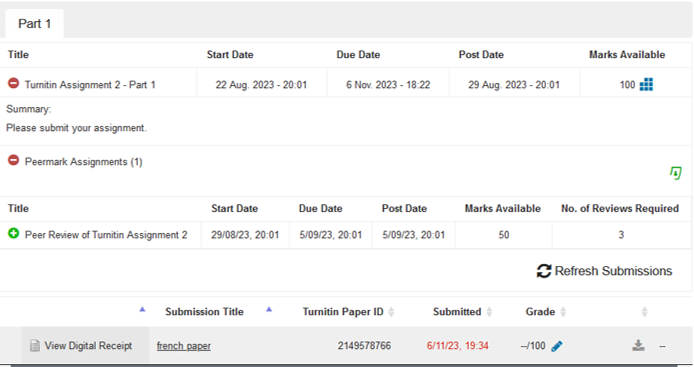Click the green Peermark launch icon
The width and height of the screenshot is (694, 367).
(675, 173)
